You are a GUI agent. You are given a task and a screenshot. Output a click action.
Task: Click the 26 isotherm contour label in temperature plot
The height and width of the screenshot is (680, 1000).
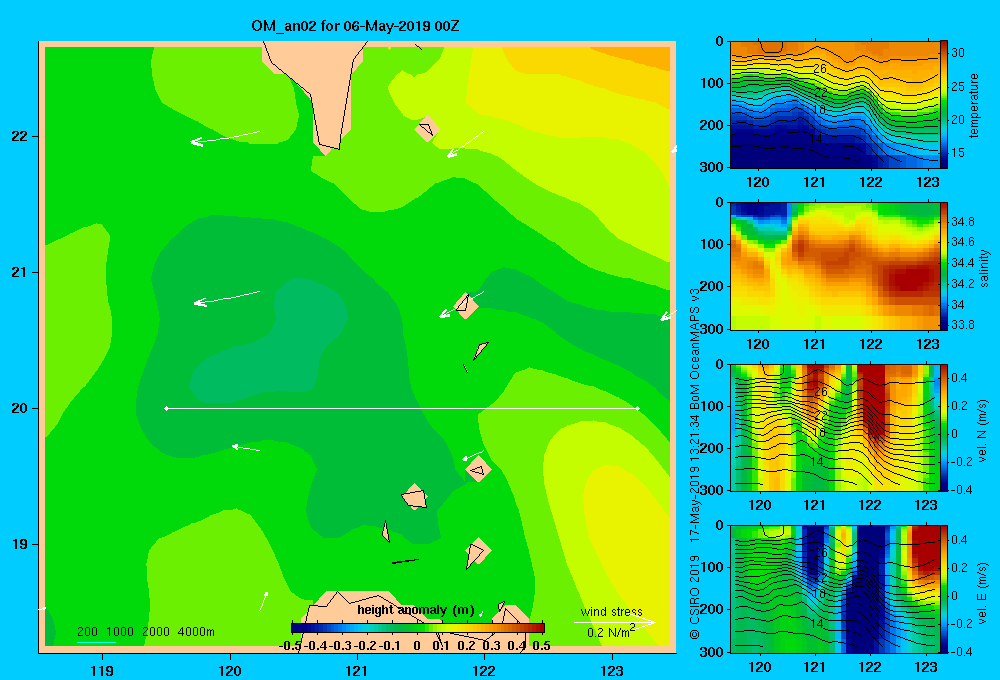(x=820, y=68)
